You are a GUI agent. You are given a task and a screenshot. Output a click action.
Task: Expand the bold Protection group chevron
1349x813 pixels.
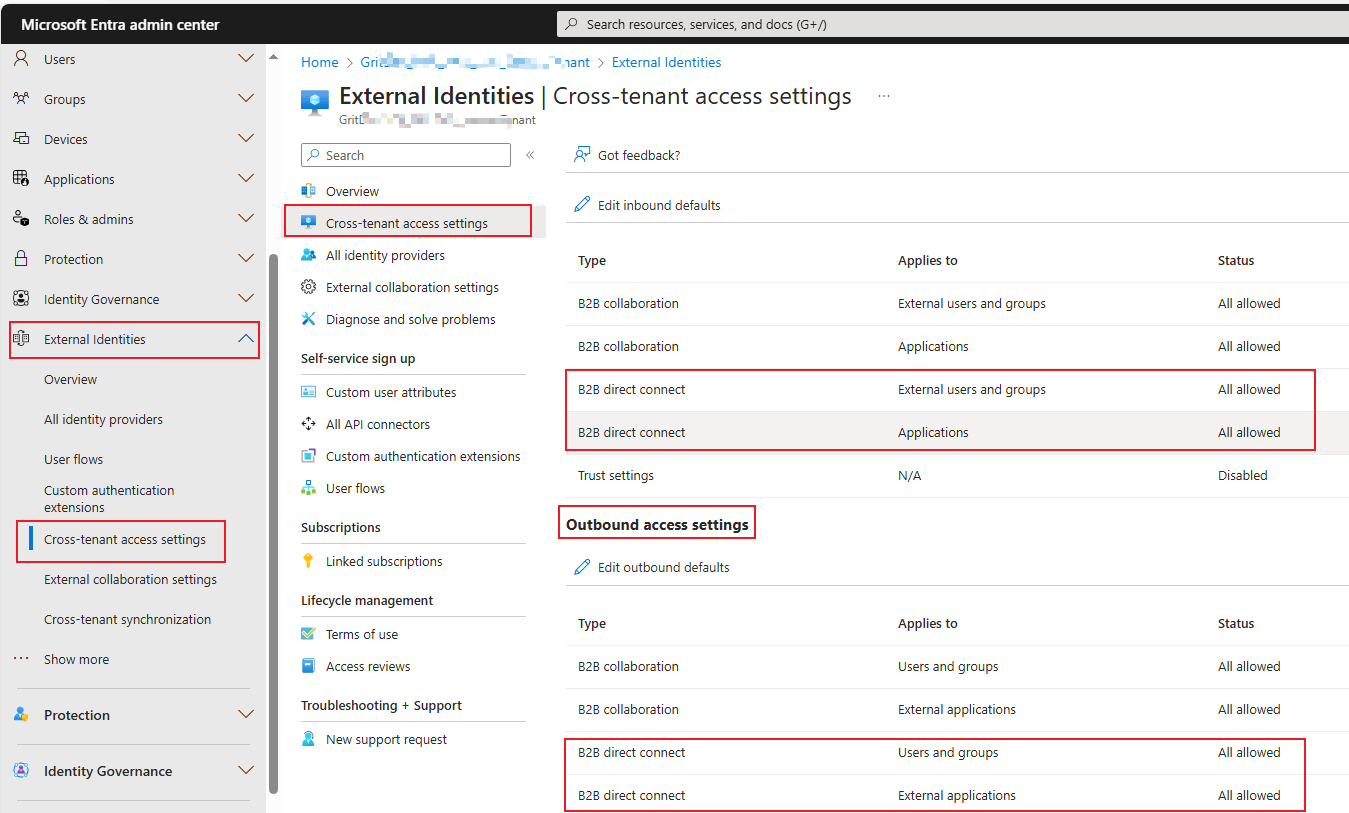coord(246,715)
